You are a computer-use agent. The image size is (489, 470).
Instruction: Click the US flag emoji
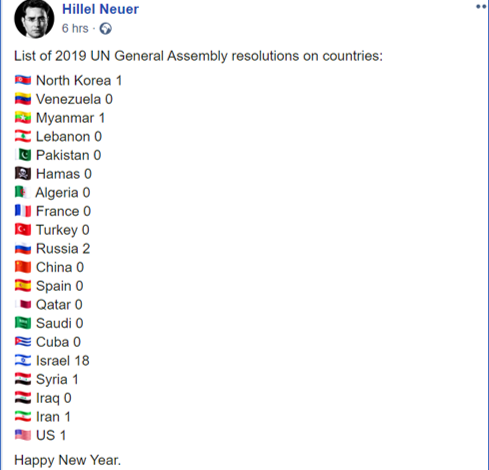tap(23, 435)
